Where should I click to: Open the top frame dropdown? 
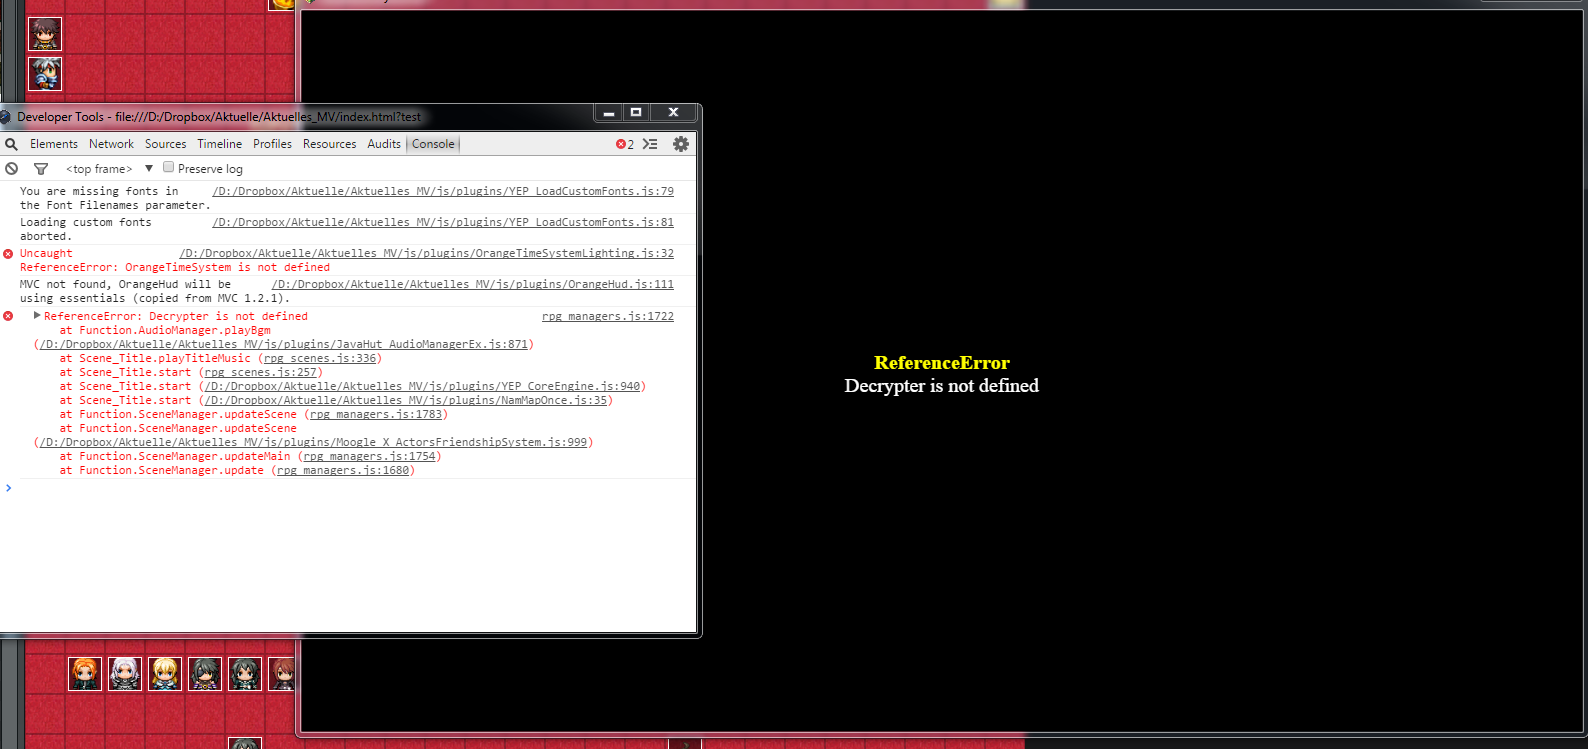click(x=109, y=169)
